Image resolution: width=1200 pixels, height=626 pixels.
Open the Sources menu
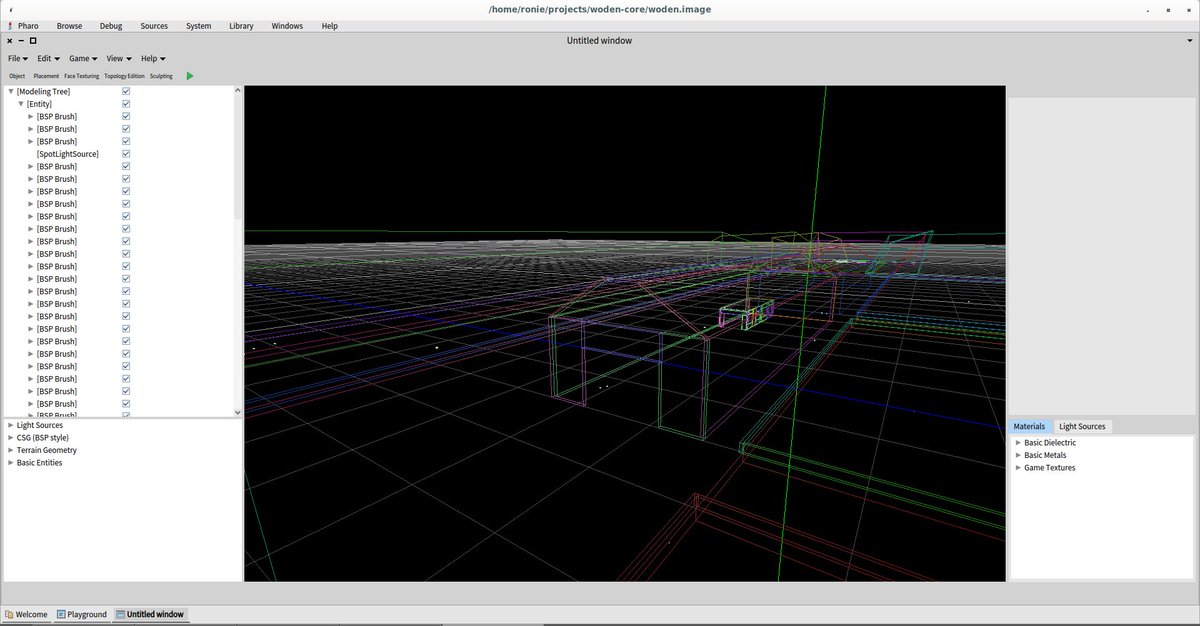[154, 26]
